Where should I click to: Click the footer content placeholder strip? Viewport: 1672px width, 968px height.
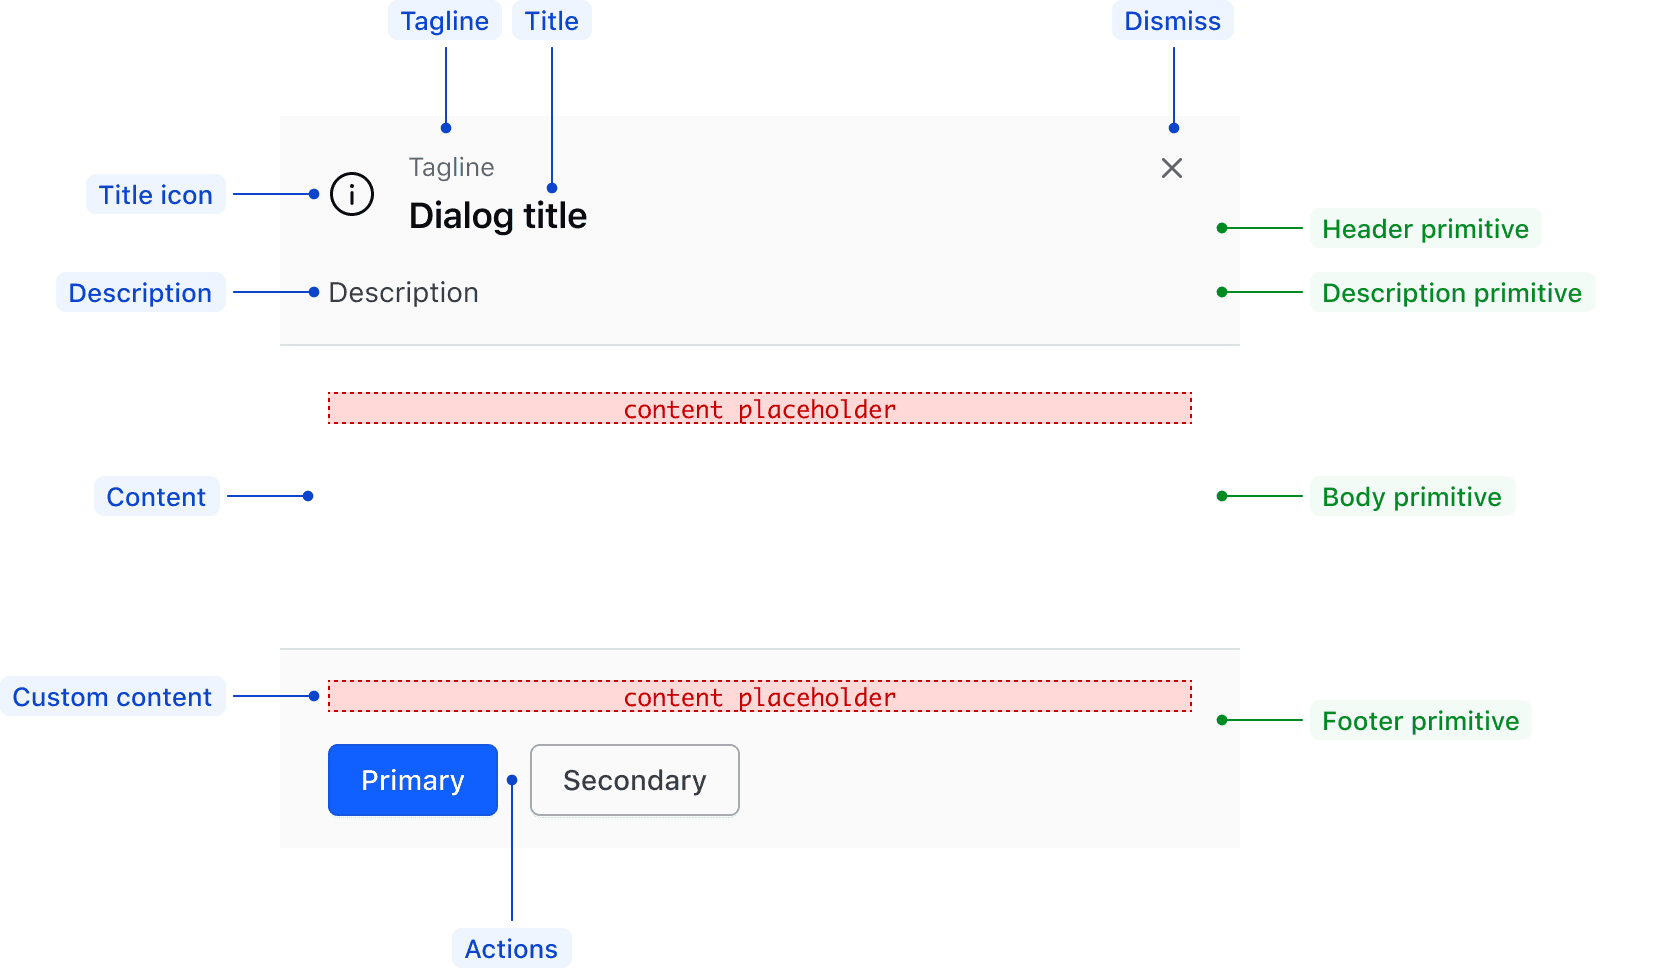759,696
